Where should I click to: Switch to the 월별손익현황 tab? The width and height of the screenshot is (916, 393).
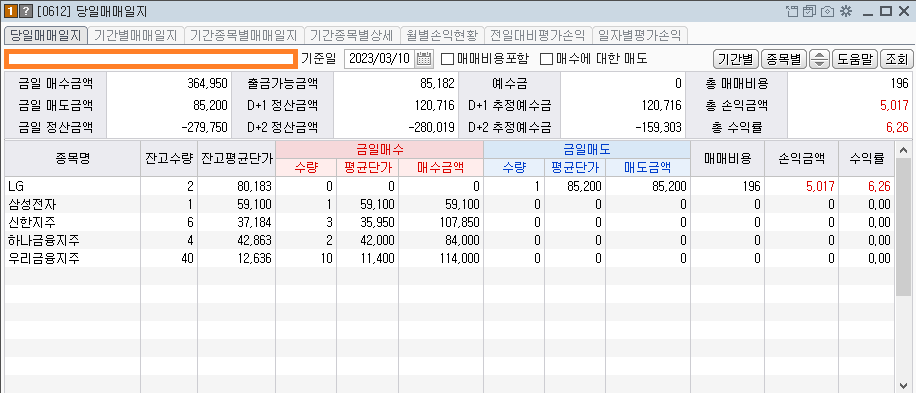coord(442,35)
